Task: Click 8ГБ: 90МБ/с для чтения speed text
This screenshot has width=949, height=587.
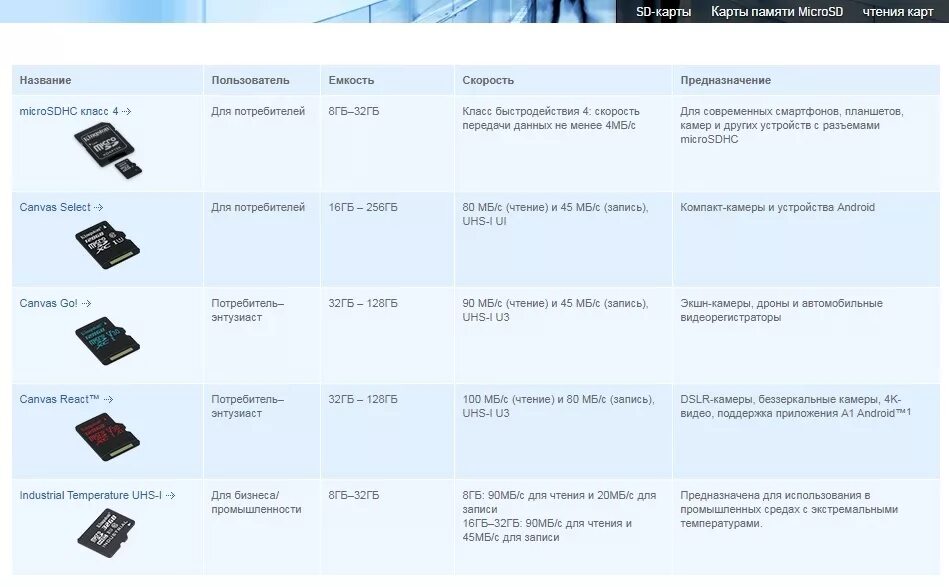Action: [559, 516]
